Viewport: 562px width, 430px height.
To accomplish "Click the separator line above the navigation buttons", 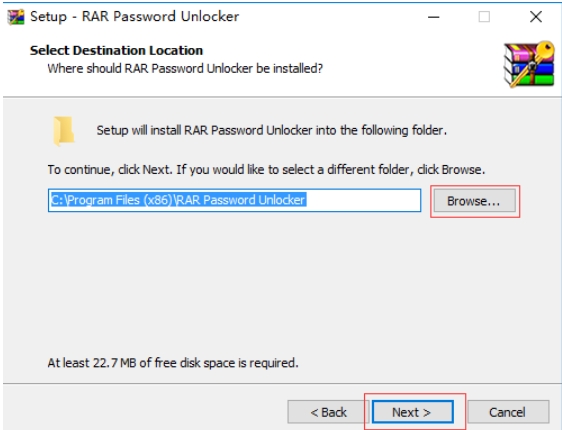I will pos(282,383).
